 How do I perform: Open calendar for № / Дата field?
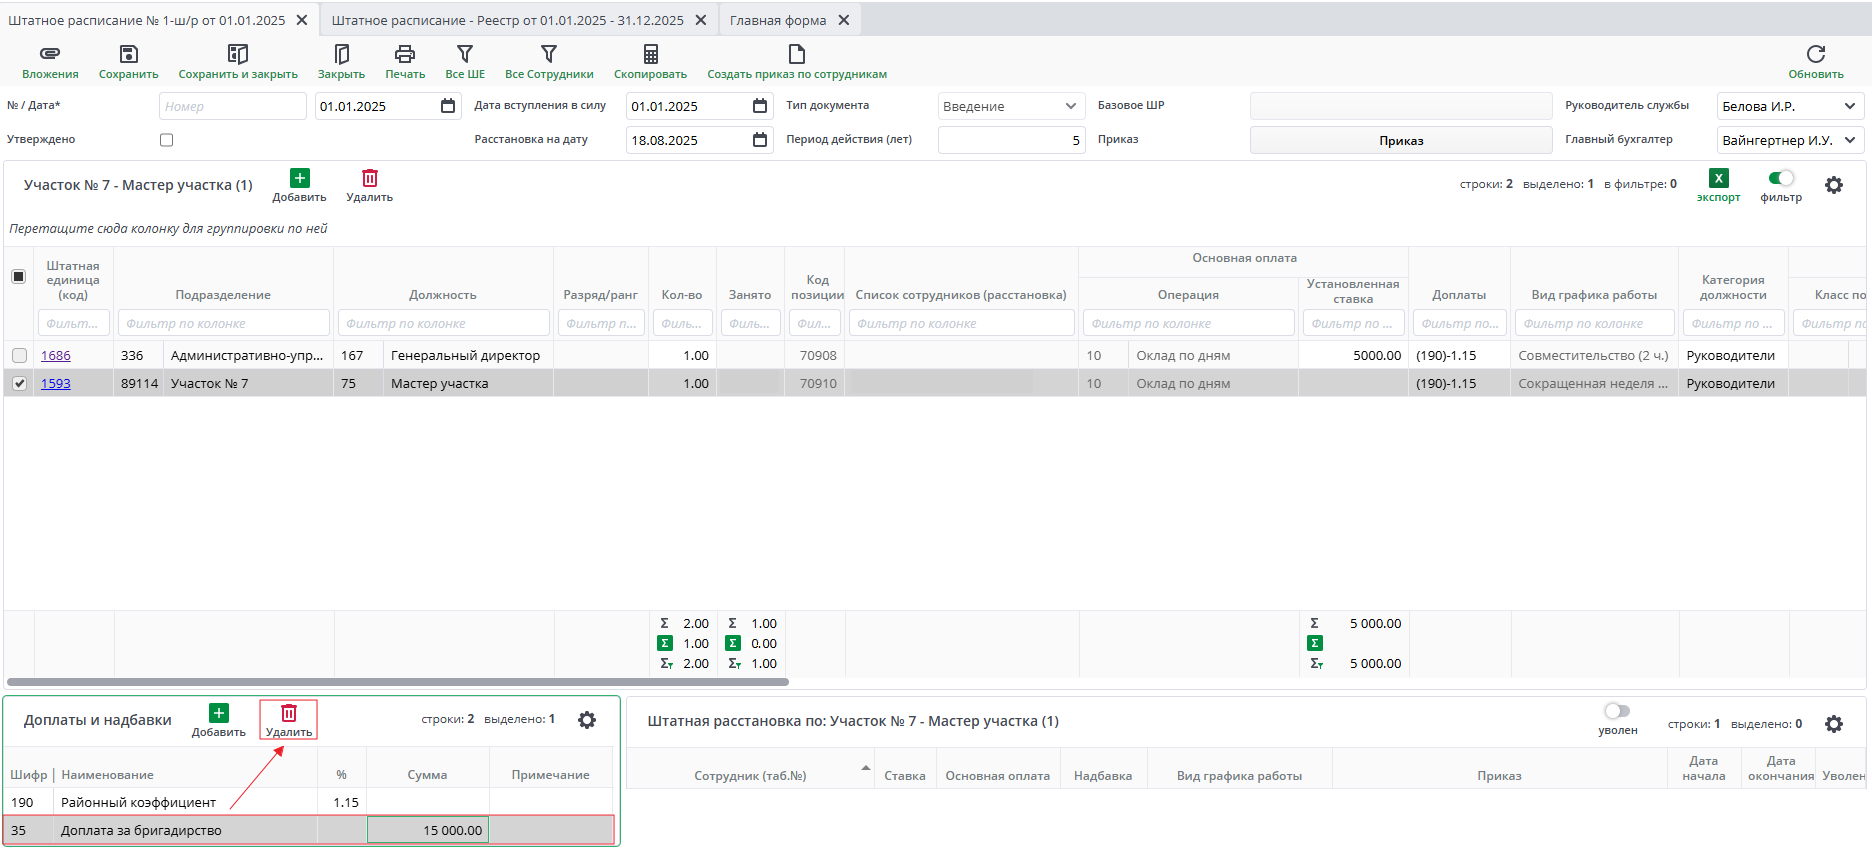tap(448, 106)
